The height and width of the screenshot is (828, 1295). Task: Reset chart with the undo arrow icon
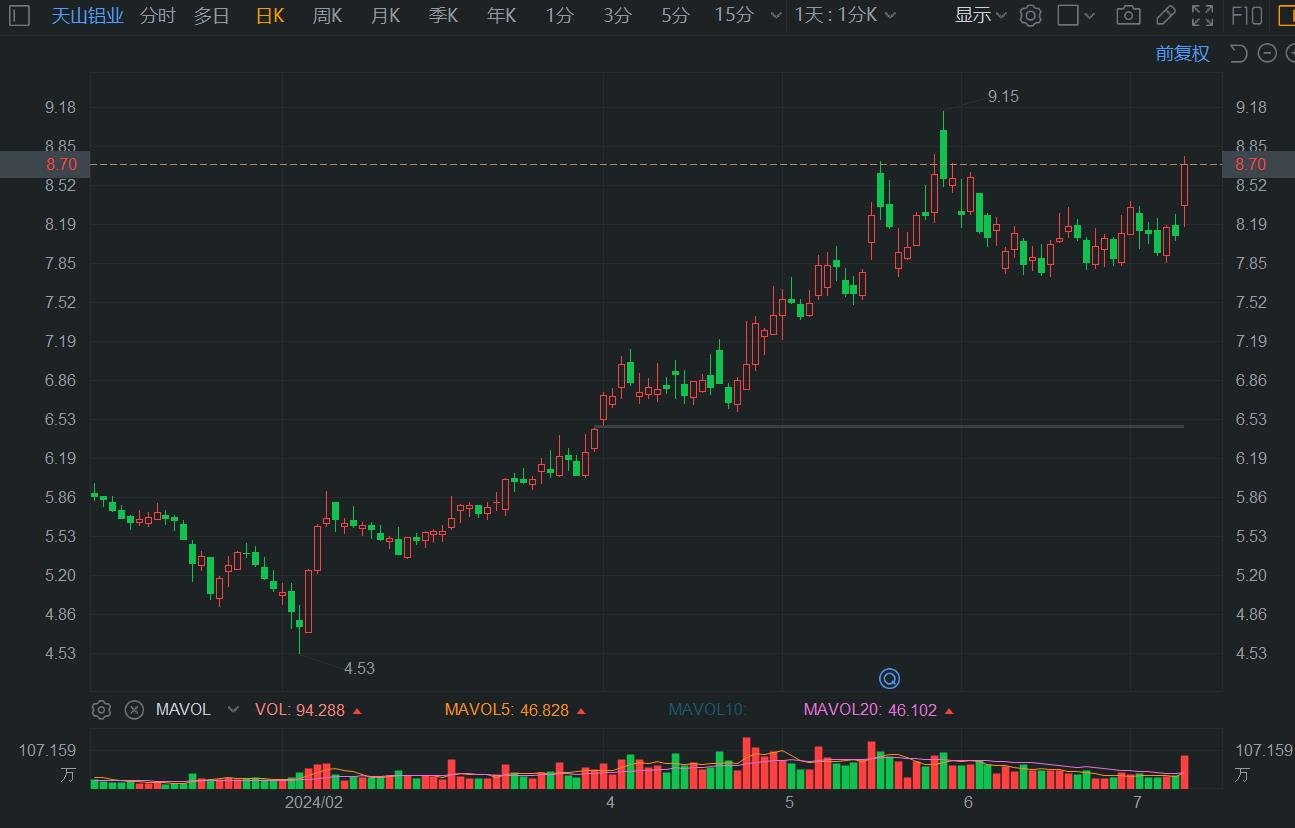pos(1238,54)
